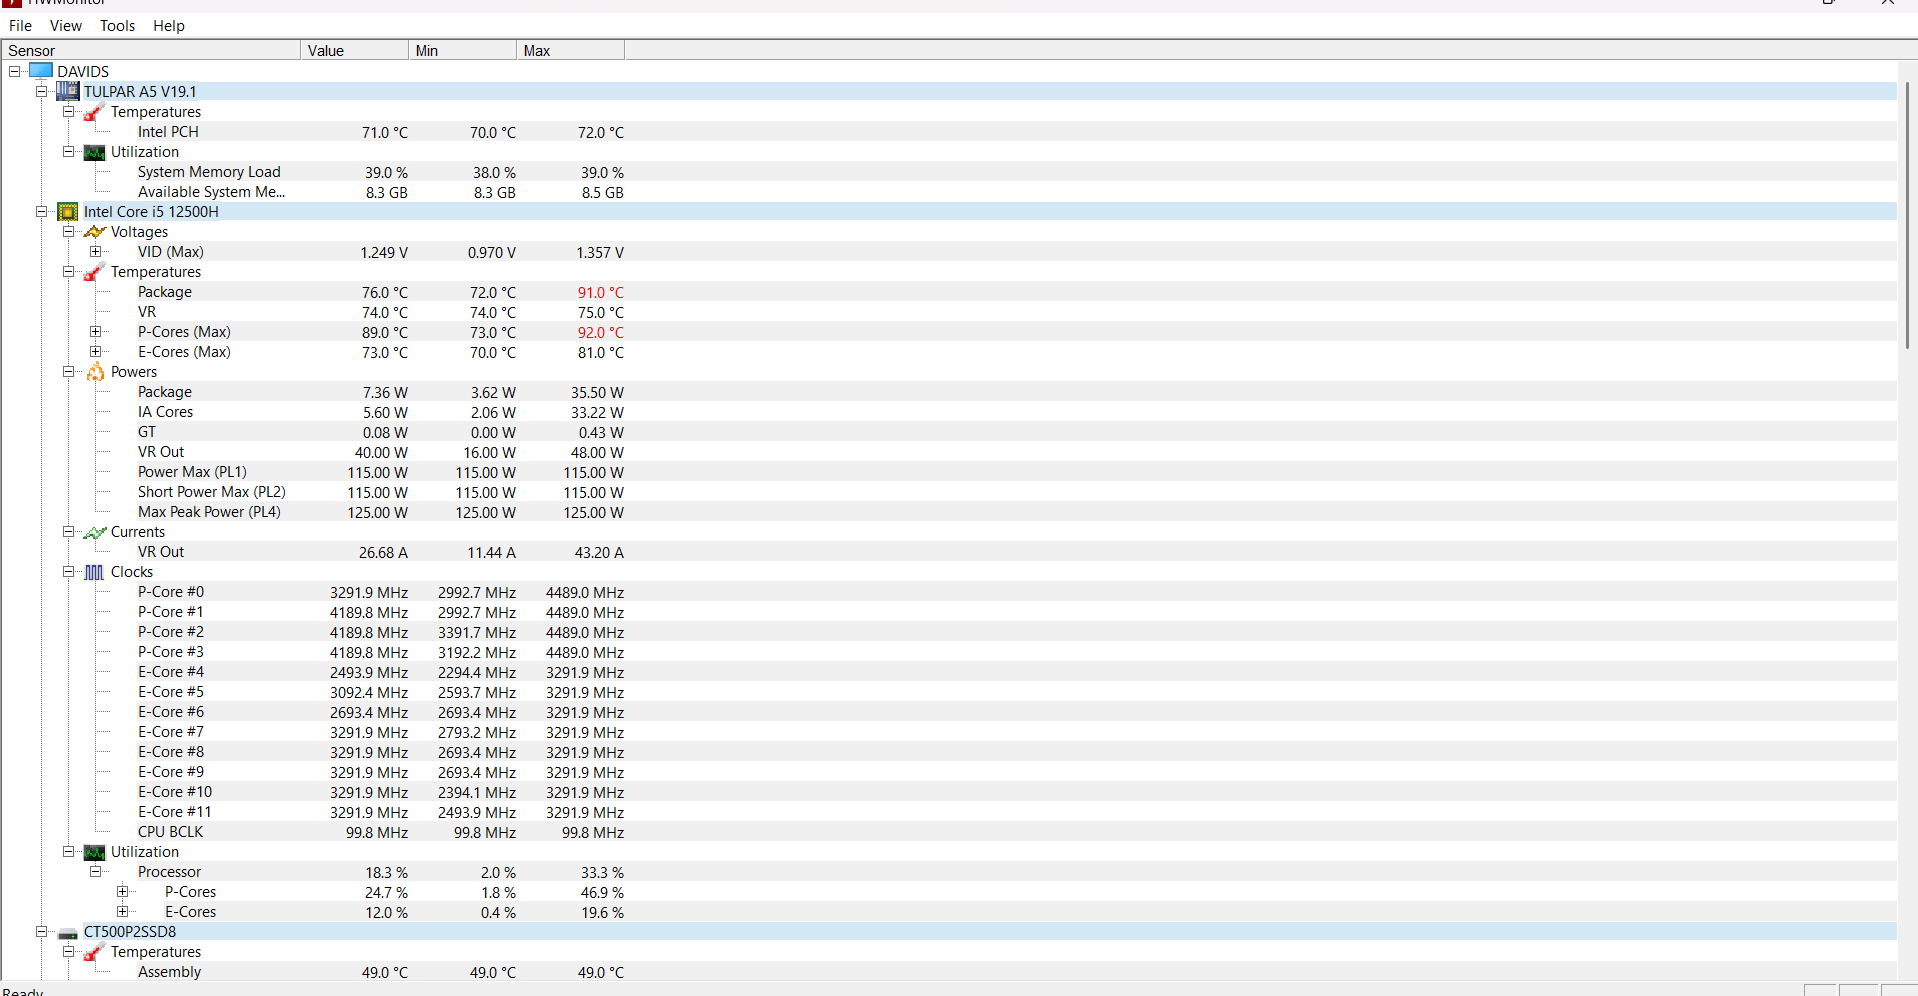This screenshot has width=1918, height=996.
Task: Open the Tools menu
Action: [117, 26]
